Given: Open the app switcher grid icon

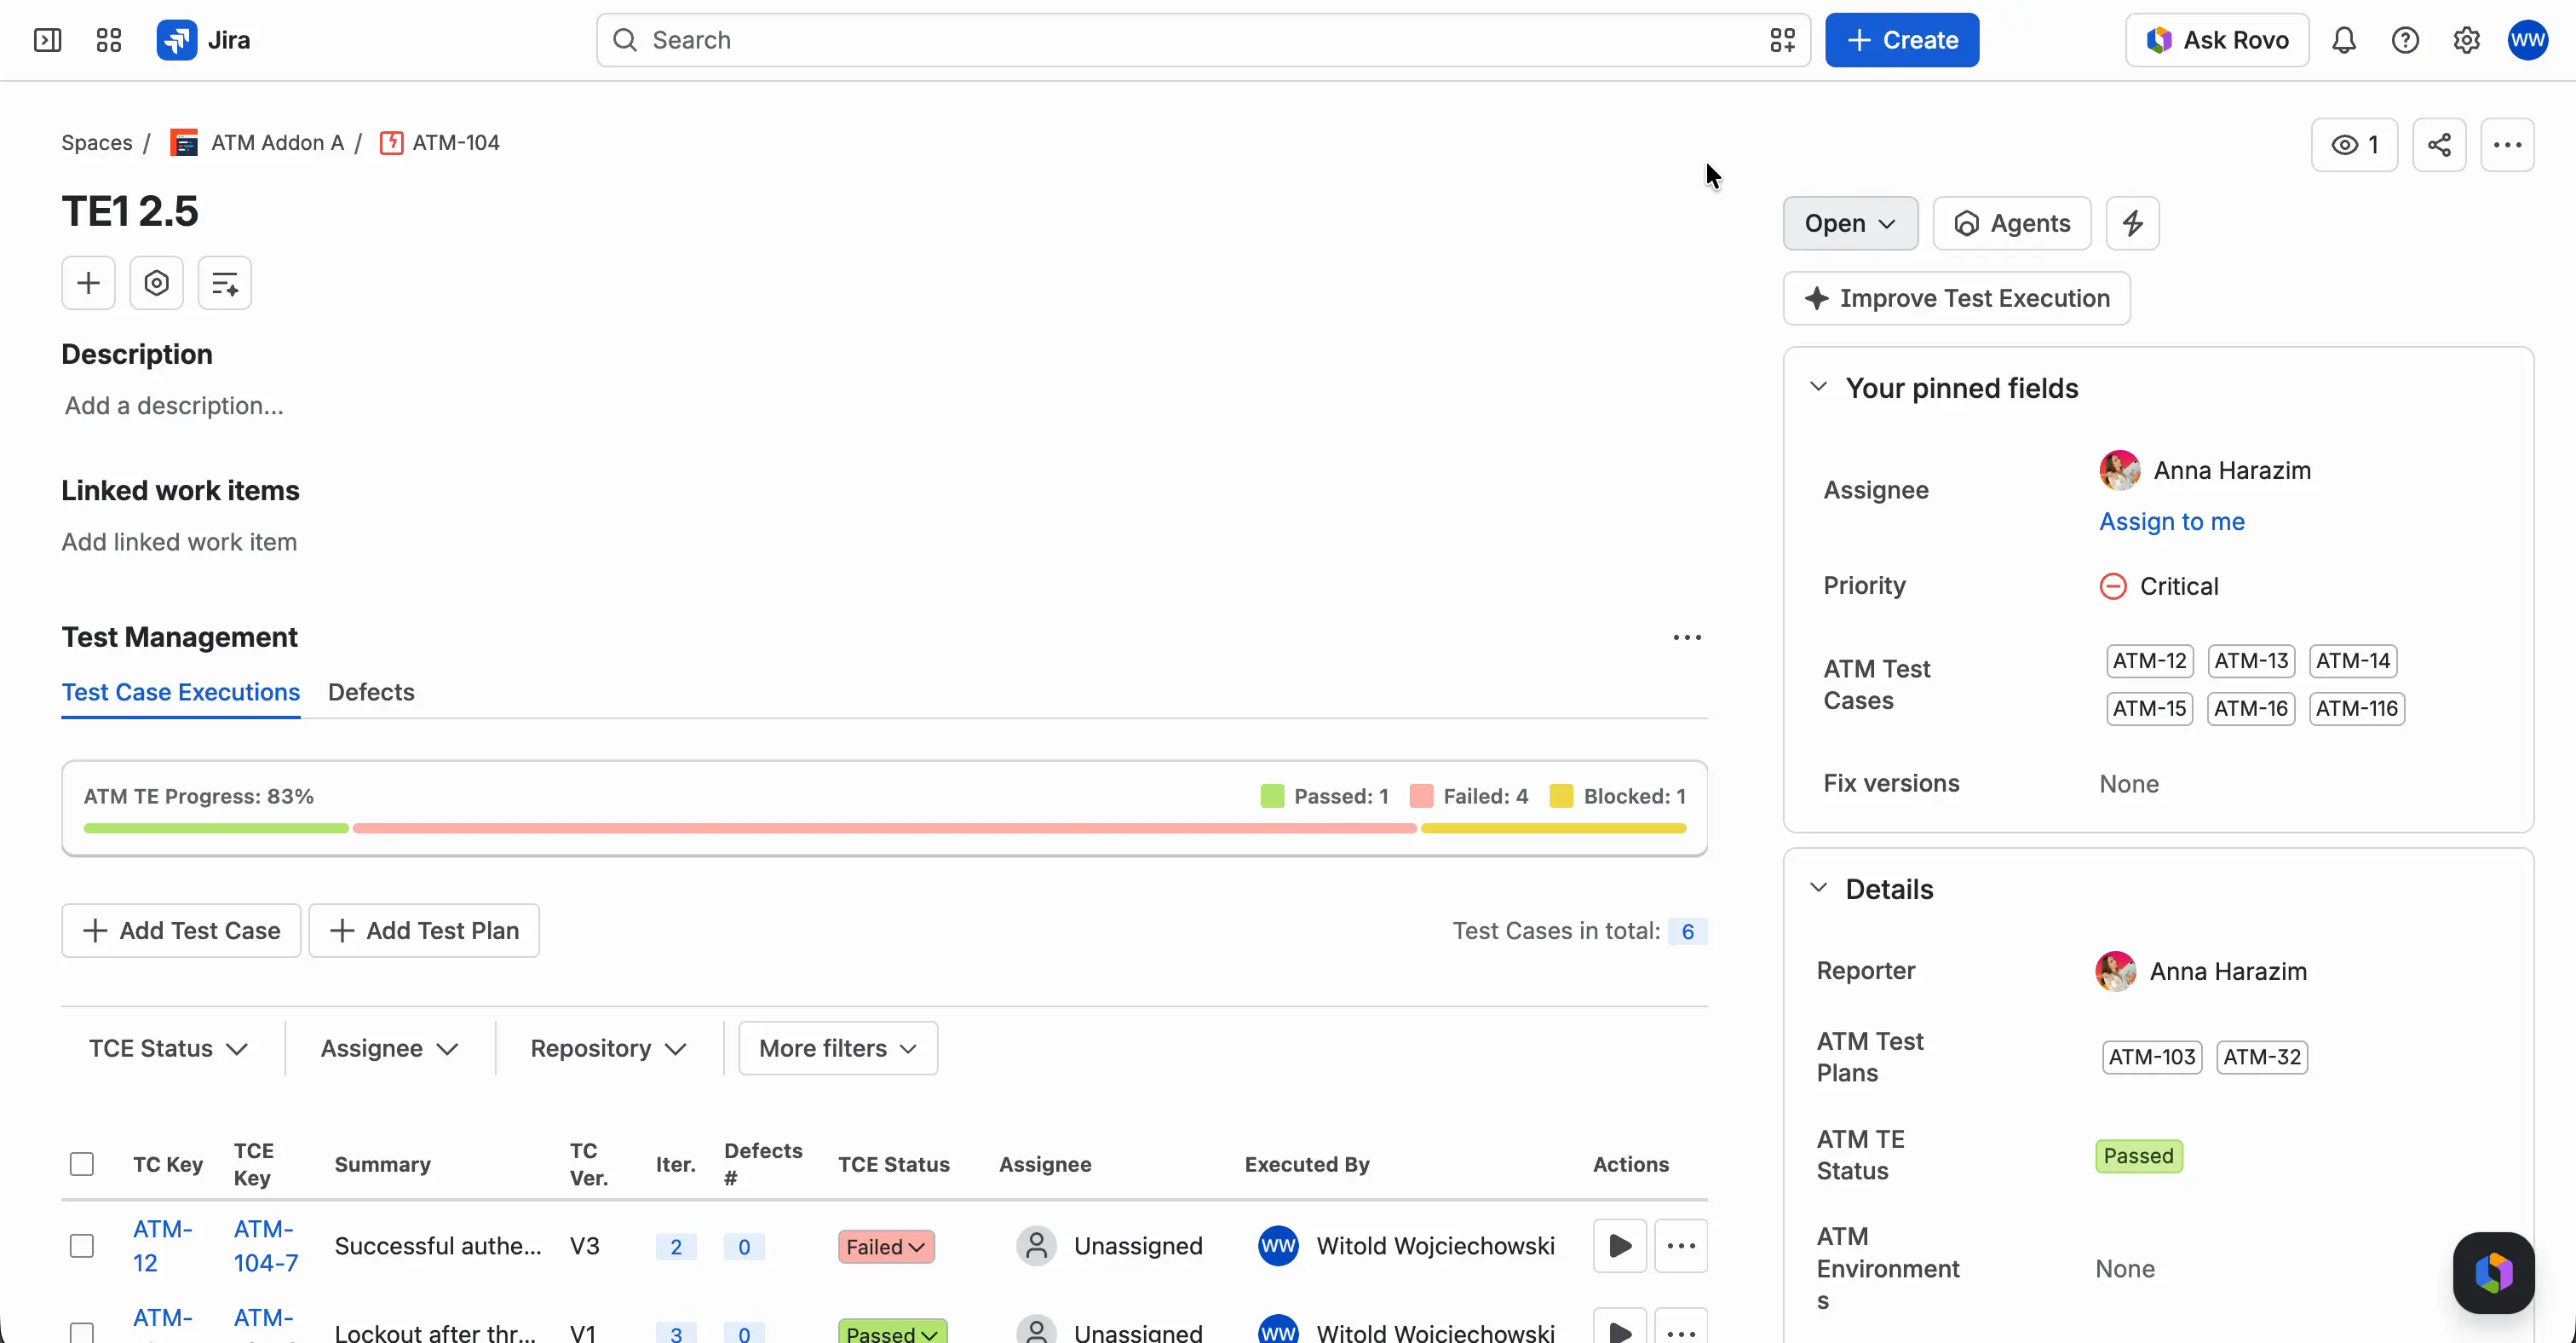Looking at the screenshot, I should click(x=108, y=40).
